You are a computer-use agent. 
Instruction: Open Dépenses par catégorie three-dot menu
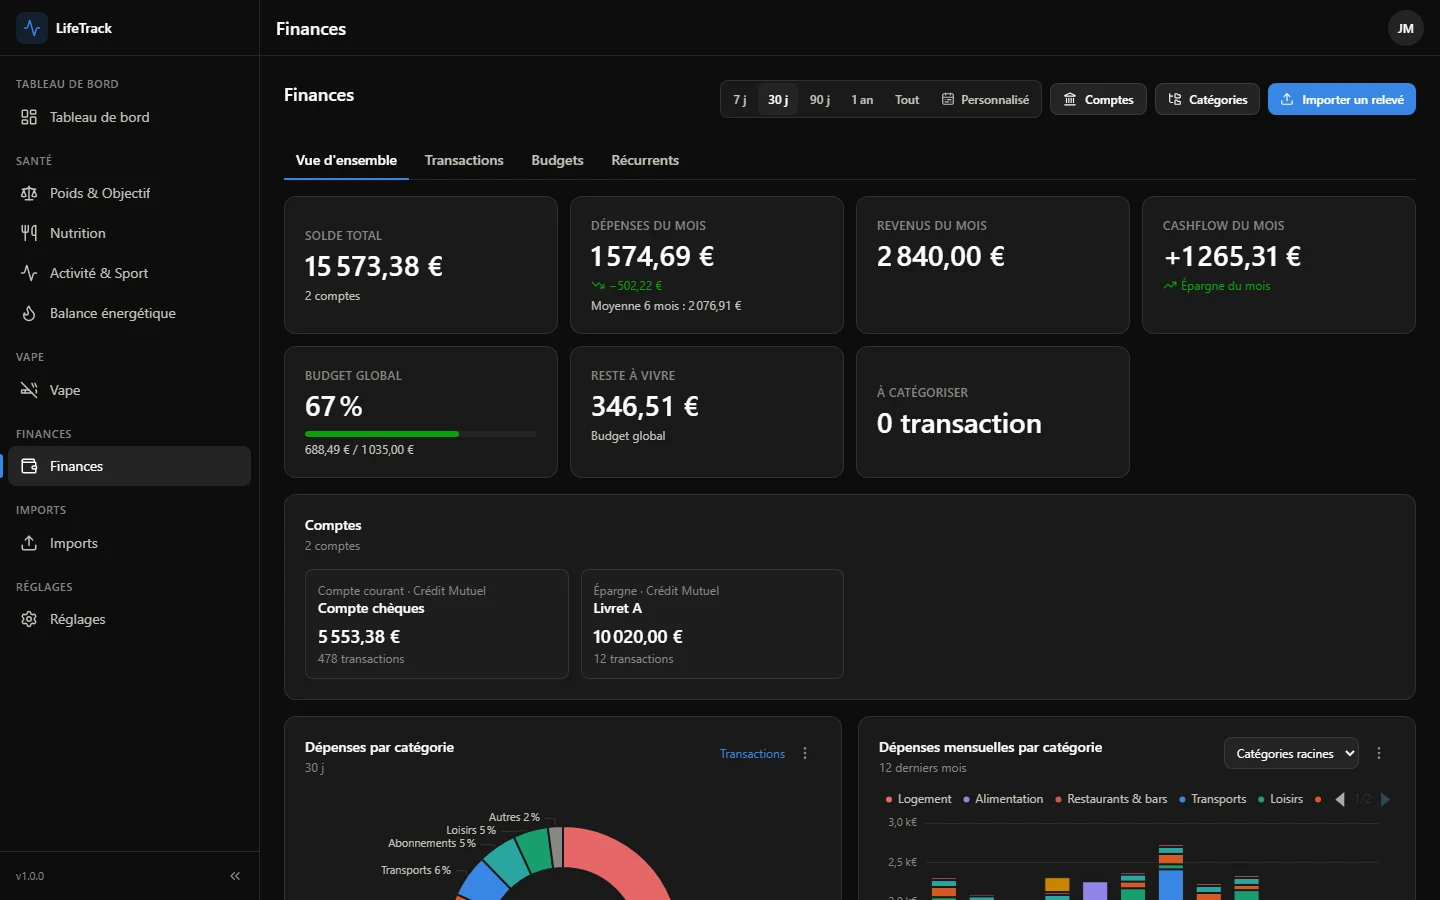[805, 754]
